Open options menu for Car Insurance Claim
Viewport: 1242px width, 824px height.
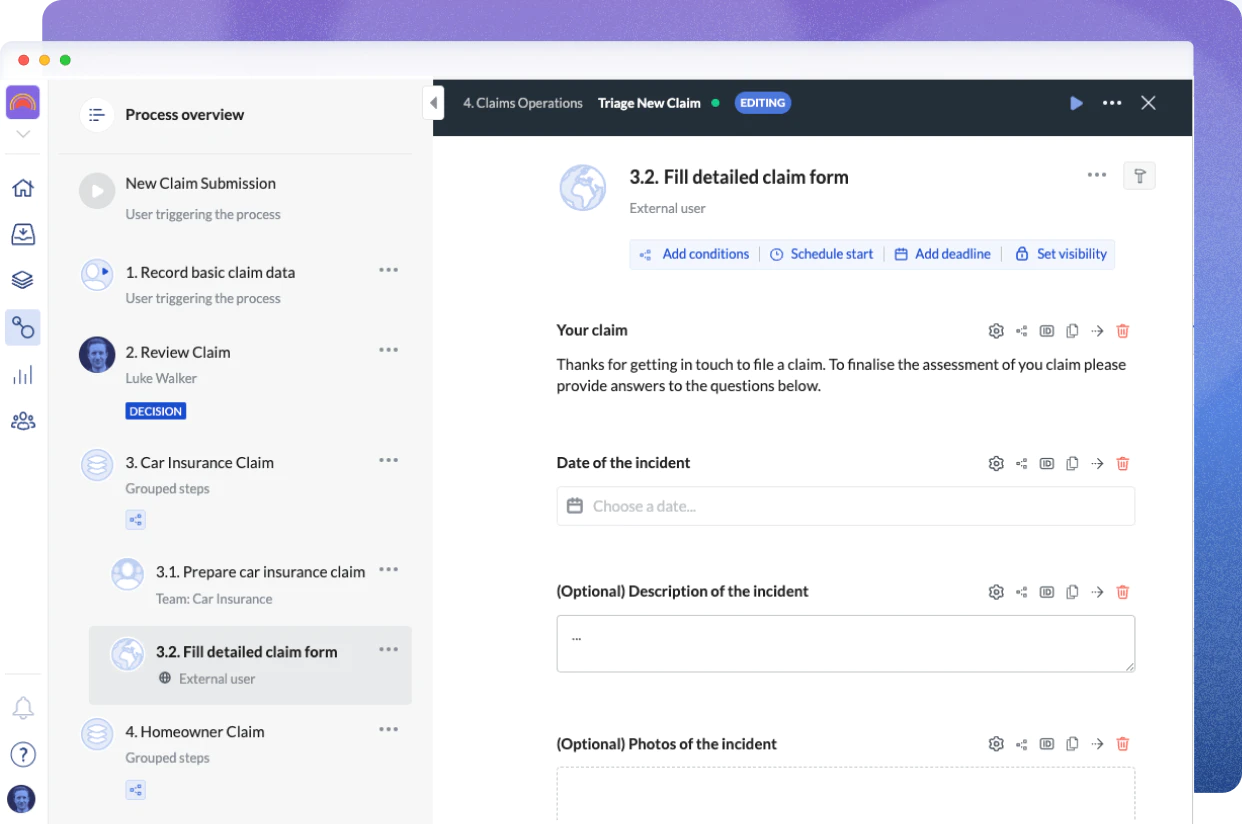point(389,460)
